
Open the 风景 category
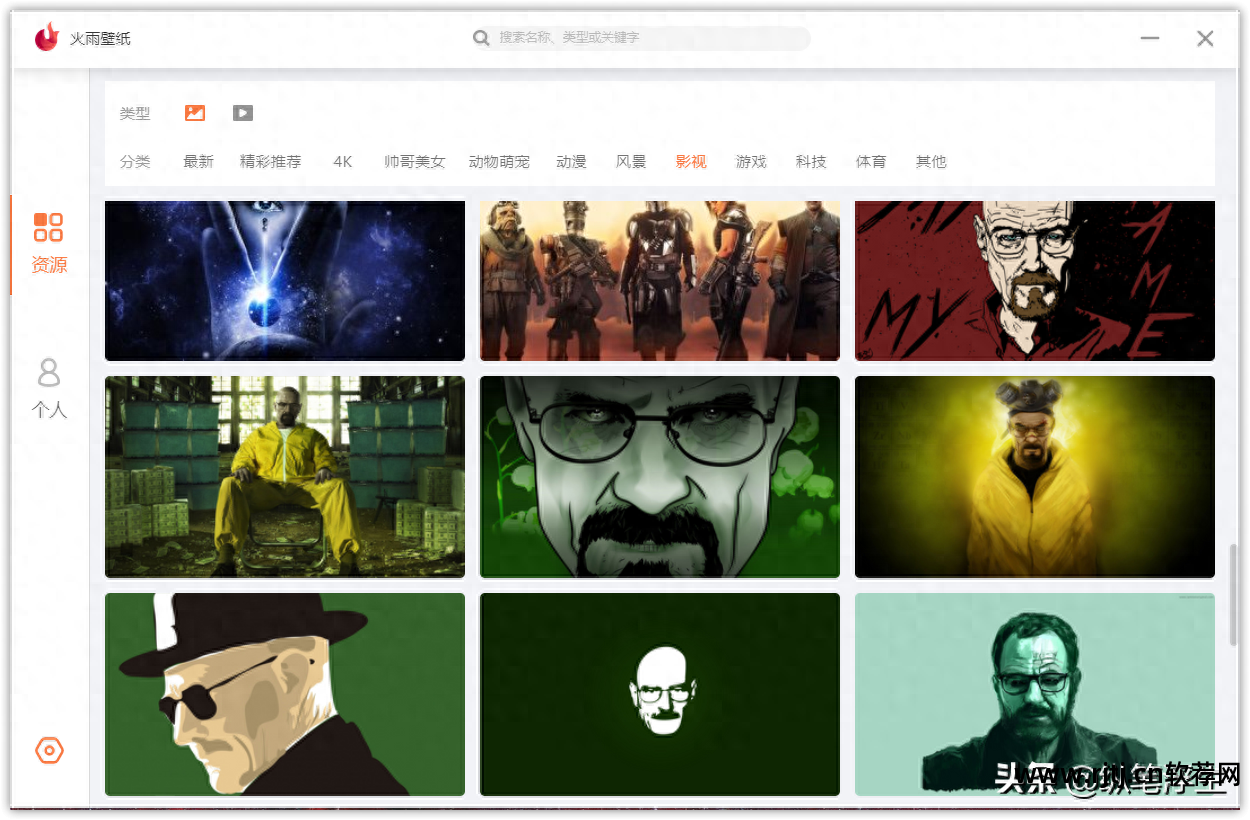[631, 161]
